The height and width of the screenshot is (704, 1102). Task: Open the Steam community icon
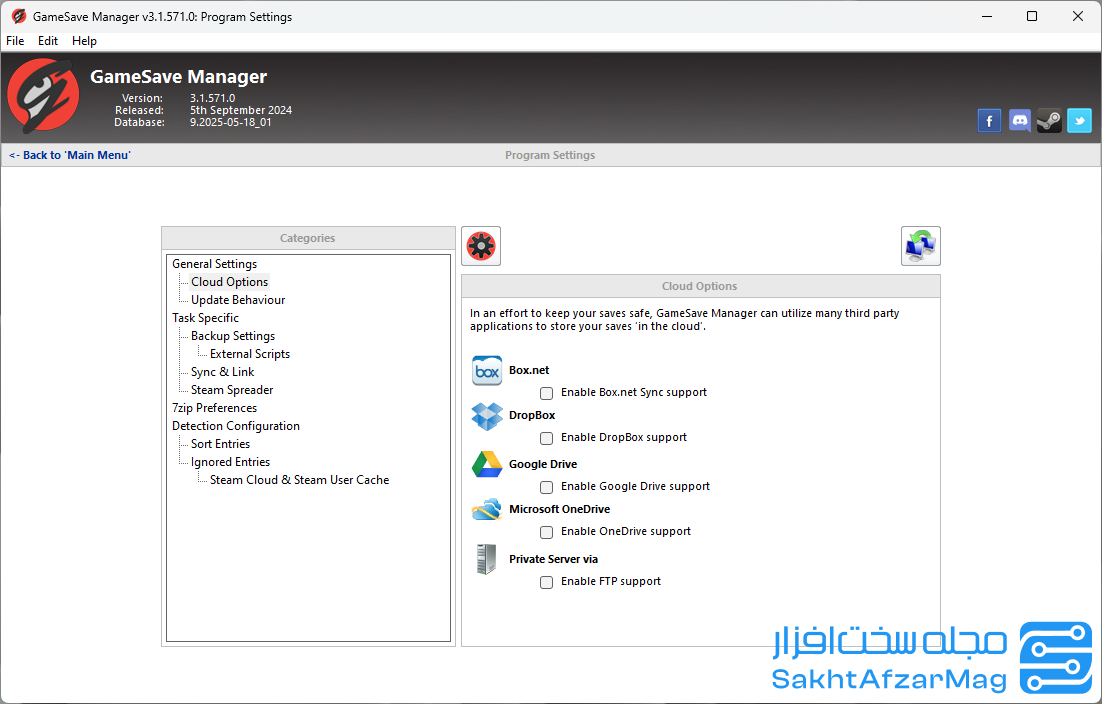click(x=1049, y=121)
